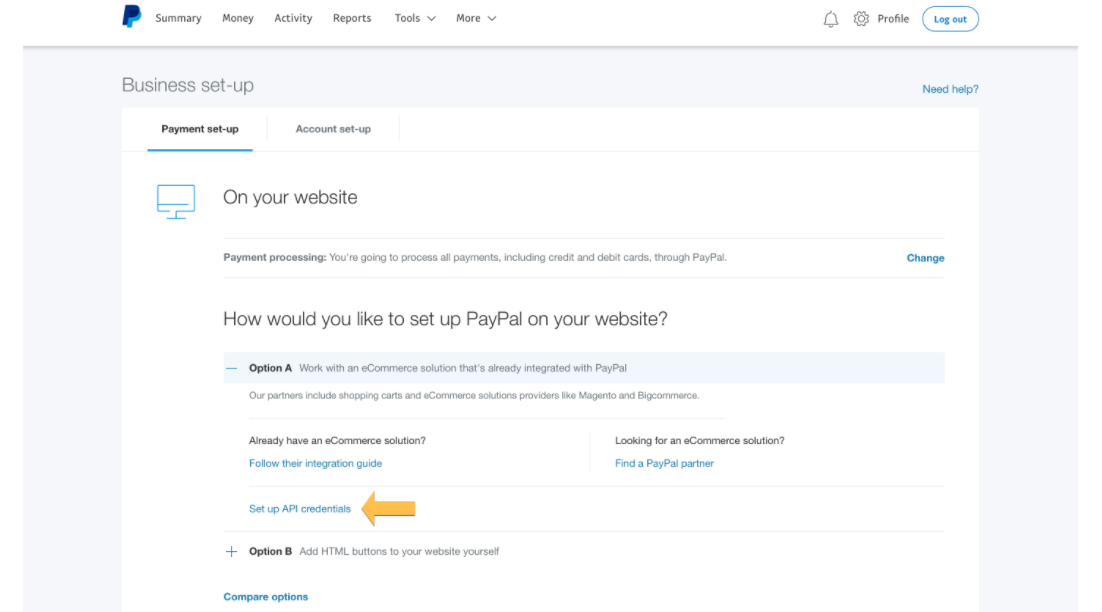The width and height of the screenshot is (1102, 612).
Task: Click Set up API credentials link
Action: (x=299, y=509)
